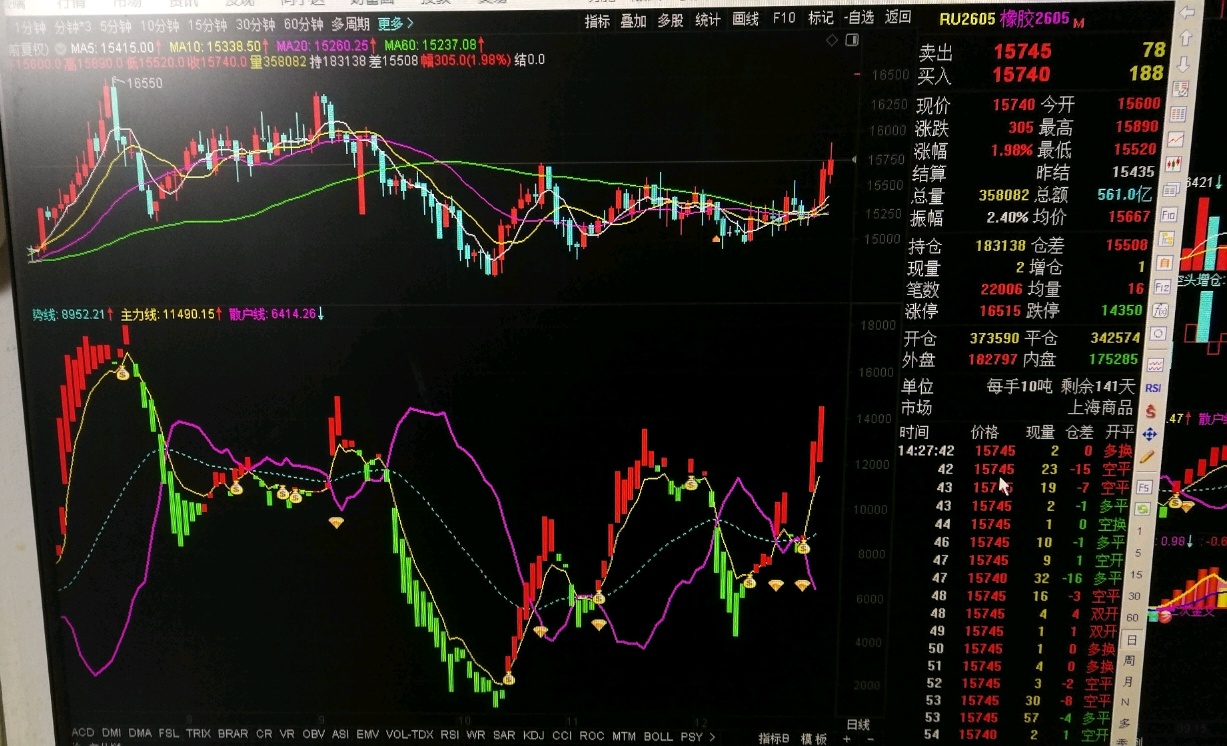Viewport: 1227px width, 746px height.
Task: Click the RSI icon in right toolbar
Action: click(1152, 388)
